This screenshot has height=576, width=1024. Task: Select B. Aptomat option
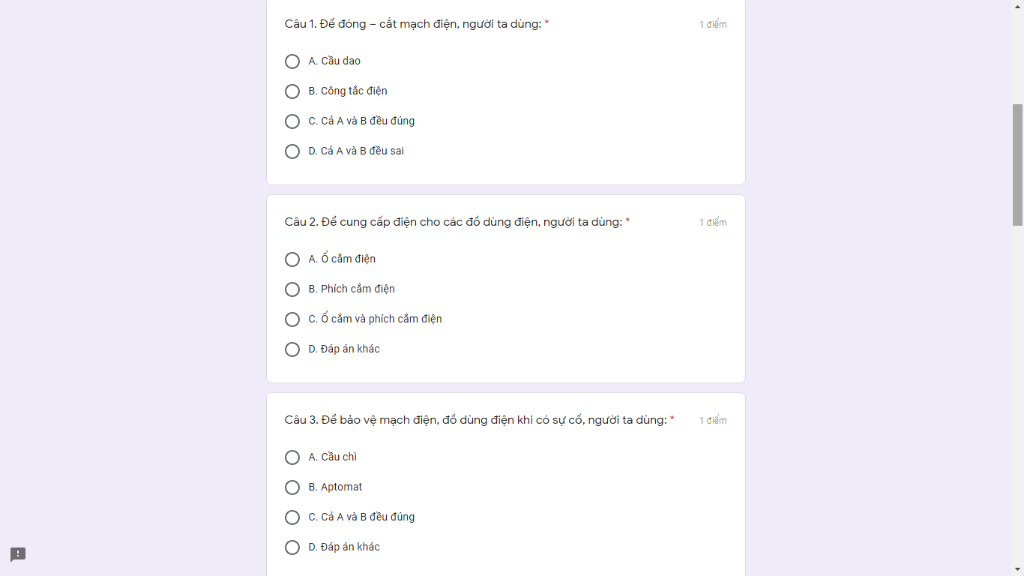[292, 487]
